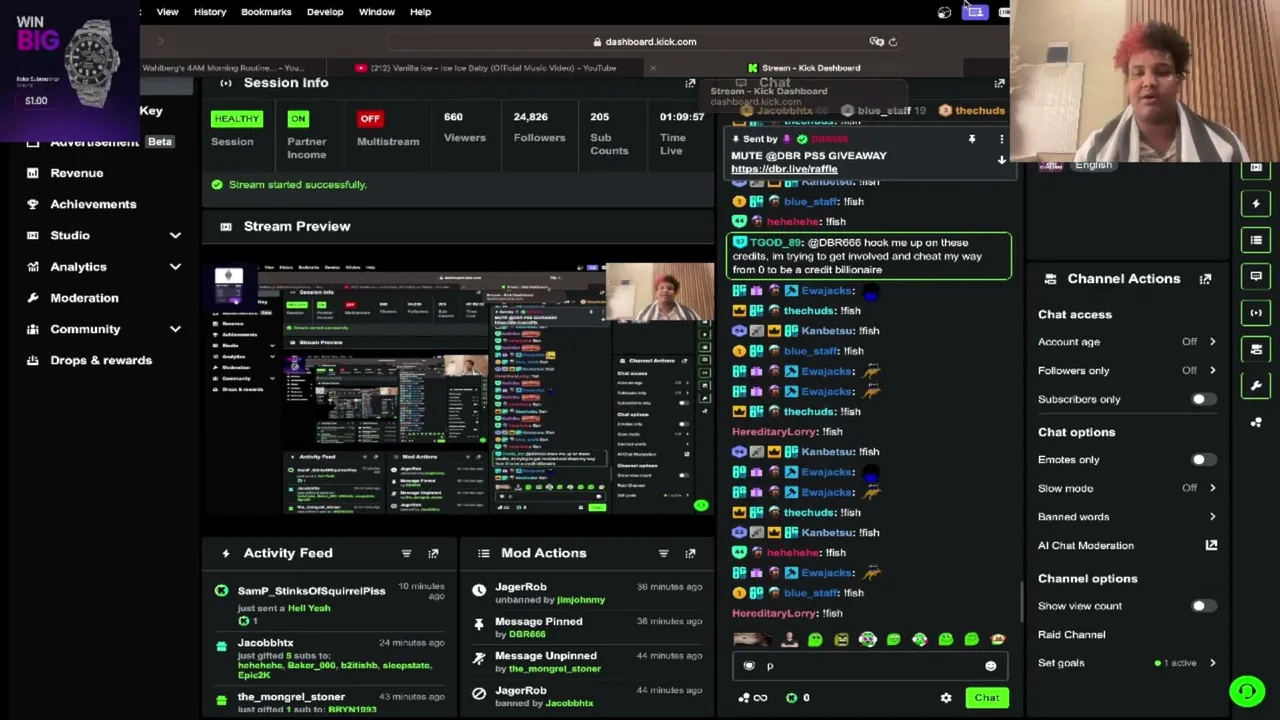1280x720 pixels.
Task: Click the session info broadcast sidebar icon
Action: tap(1256, 312)
